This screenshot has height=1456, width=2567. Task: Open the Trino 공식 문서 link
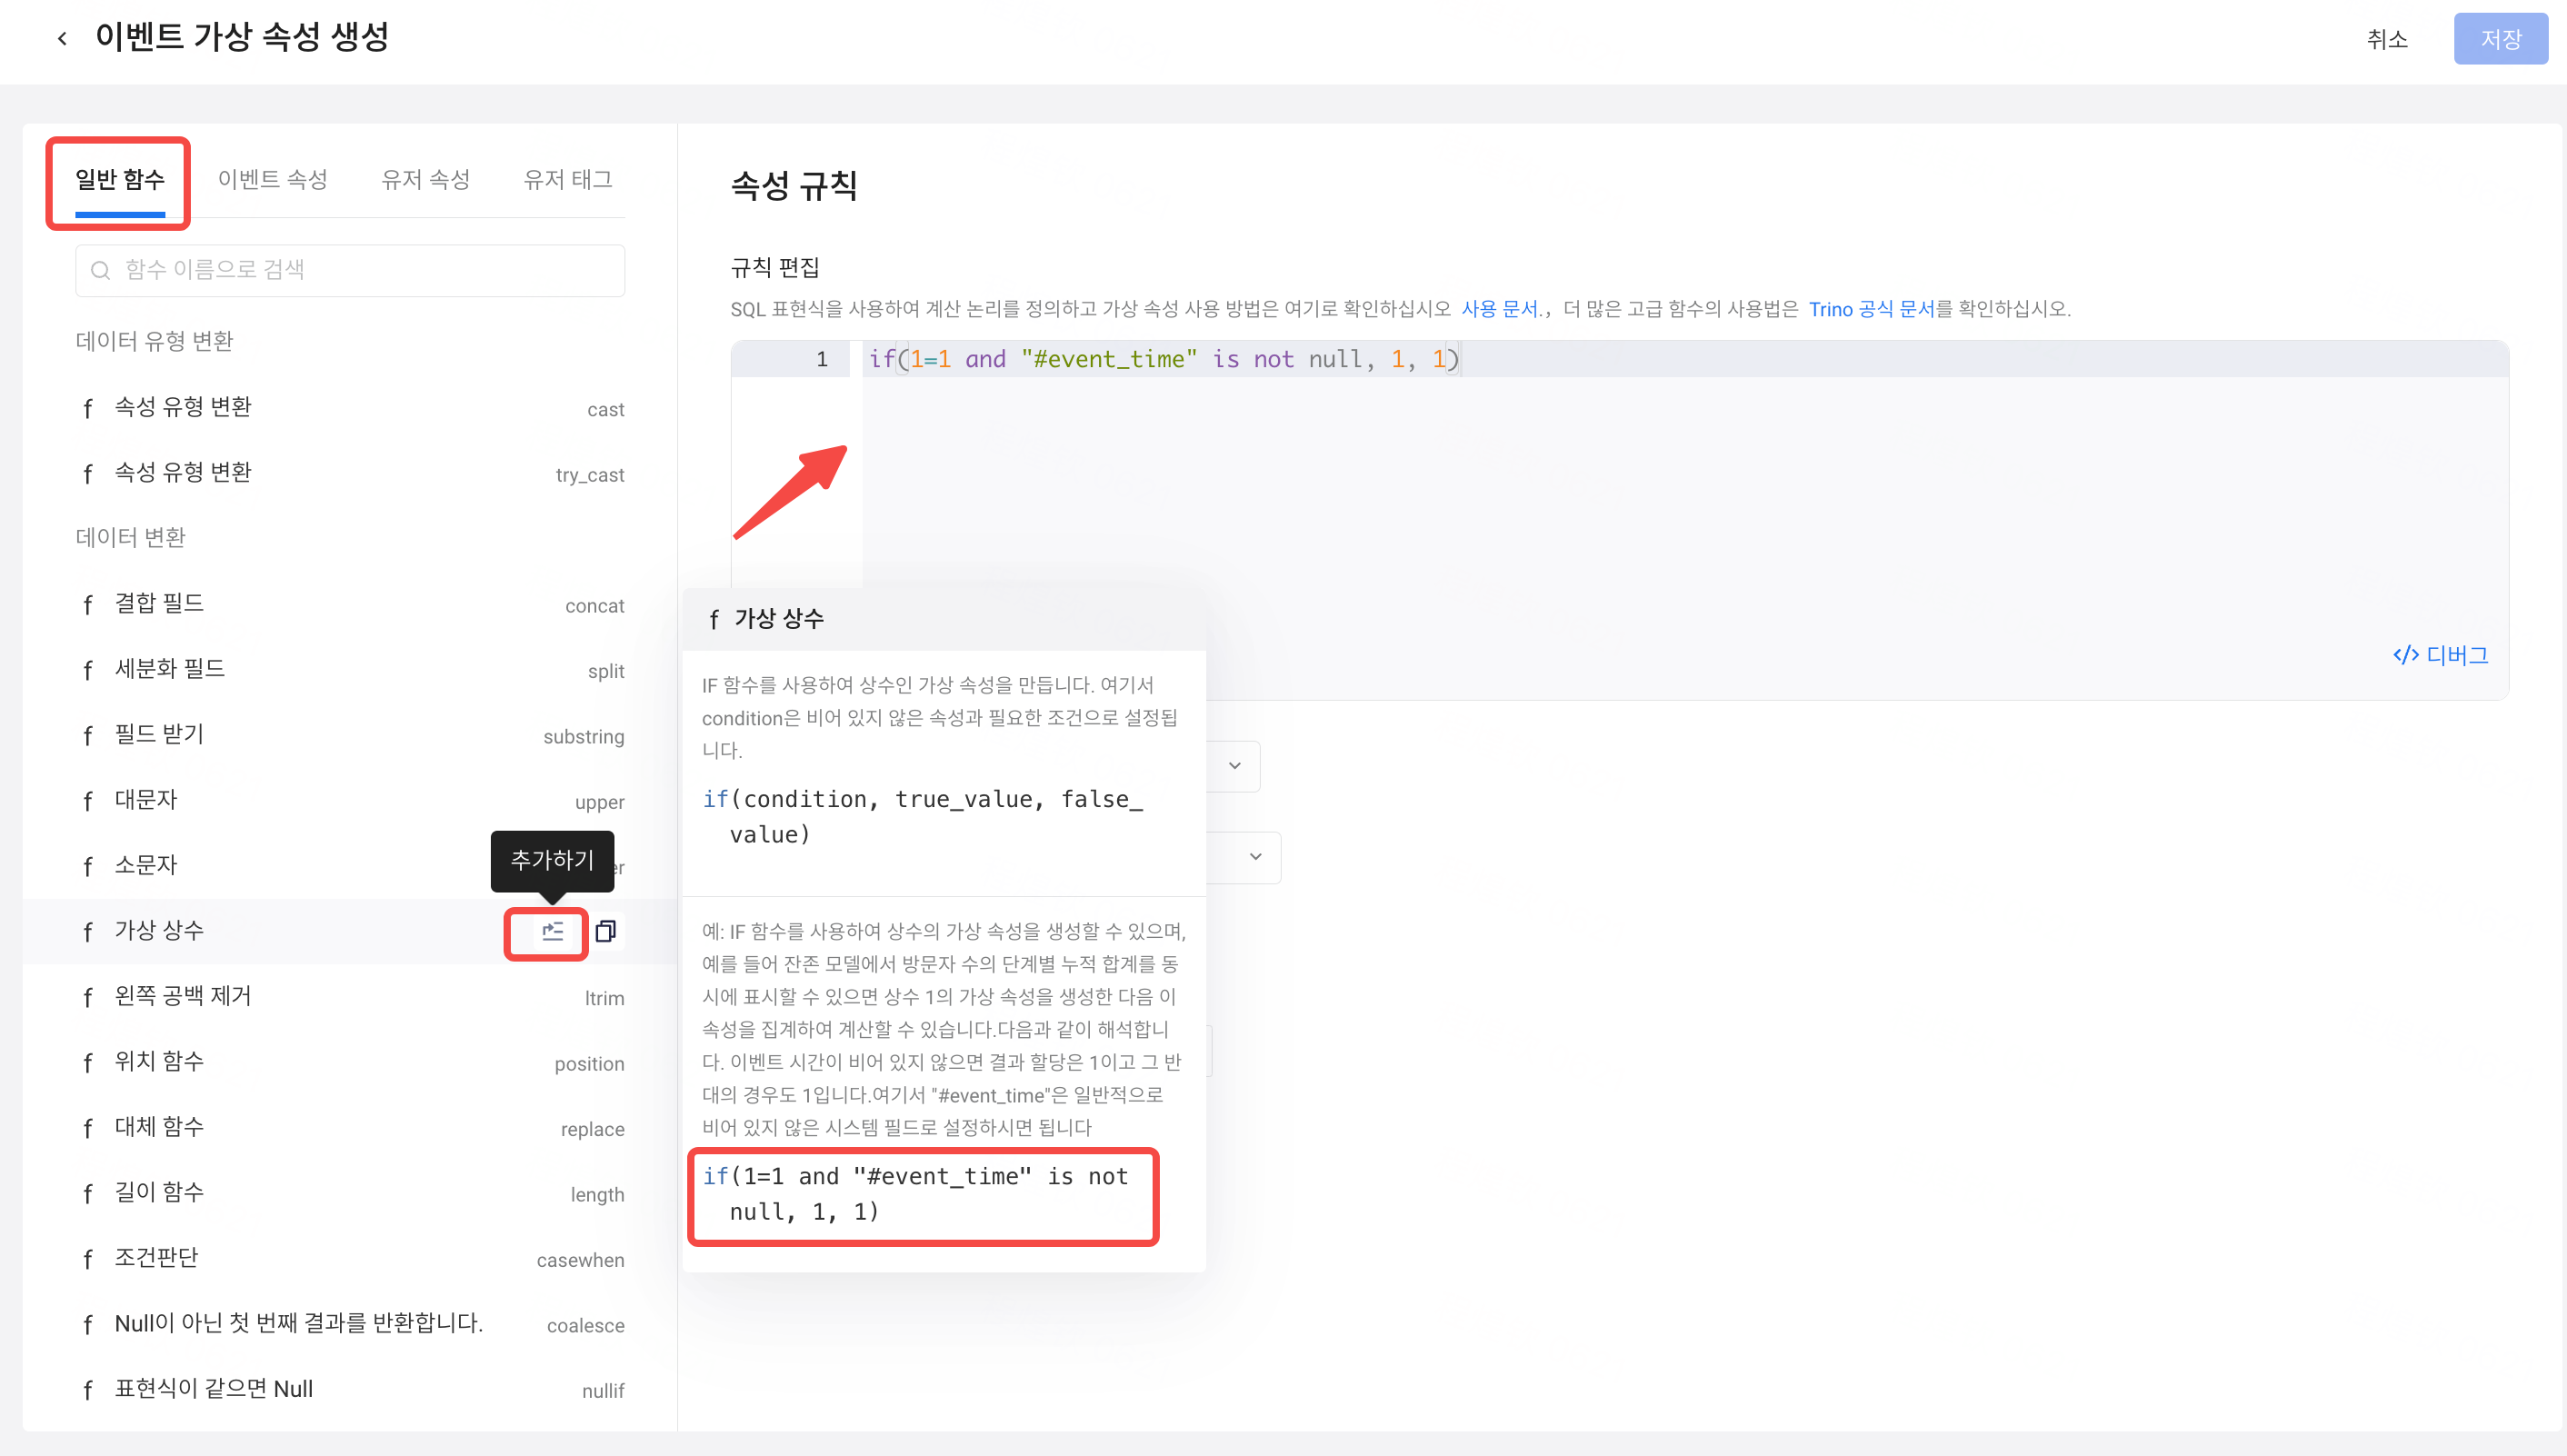1871,309
